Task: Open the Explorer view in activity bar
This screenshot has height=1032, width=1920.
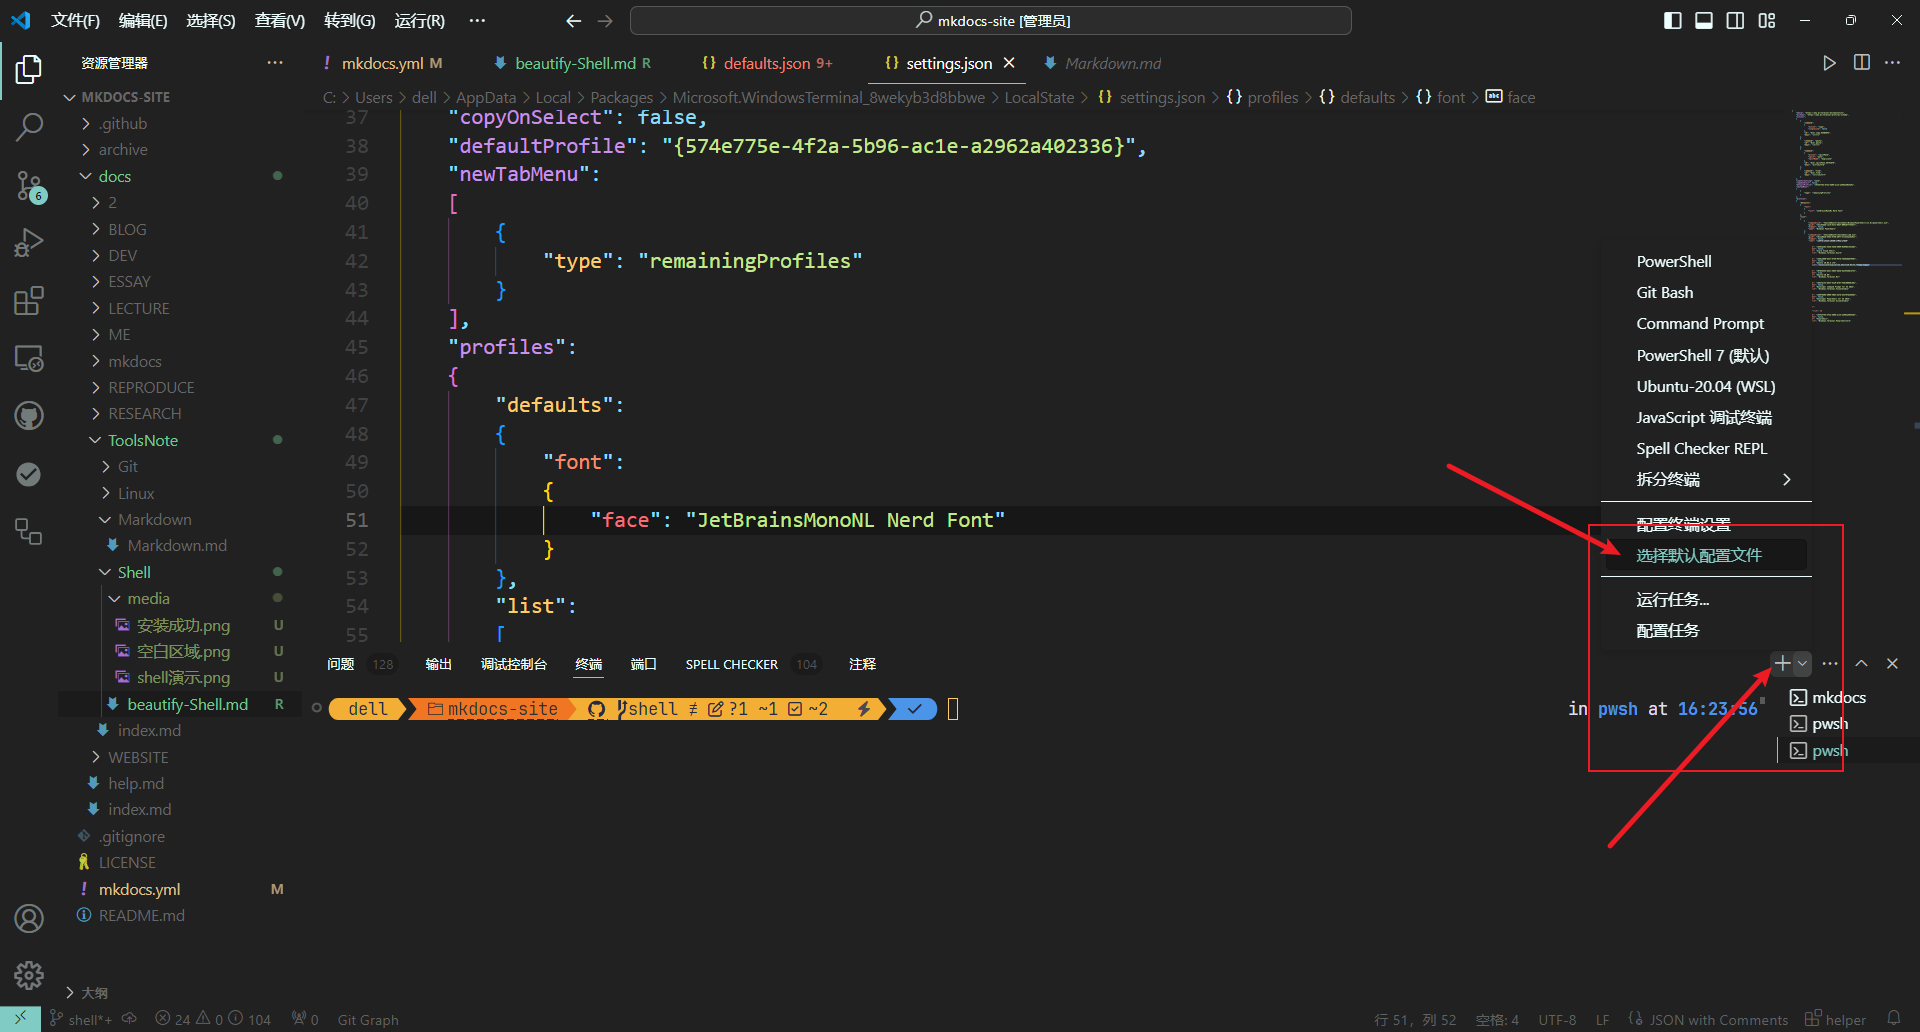Action: coord(29,69)
